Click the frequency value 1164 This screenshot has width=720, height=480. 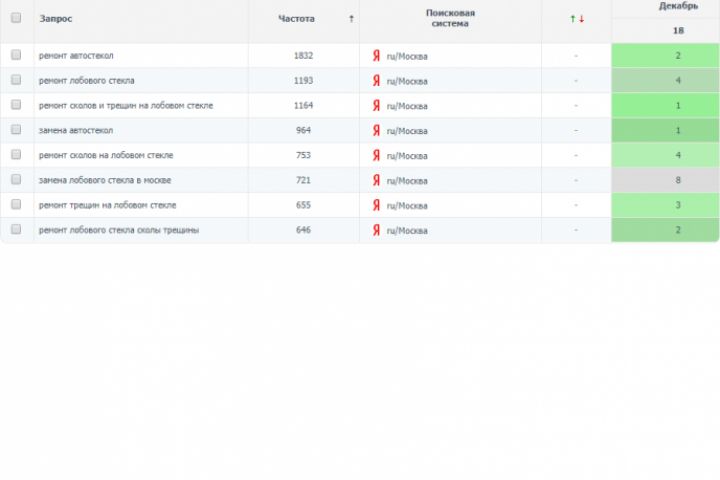click(x=303, y=105)
